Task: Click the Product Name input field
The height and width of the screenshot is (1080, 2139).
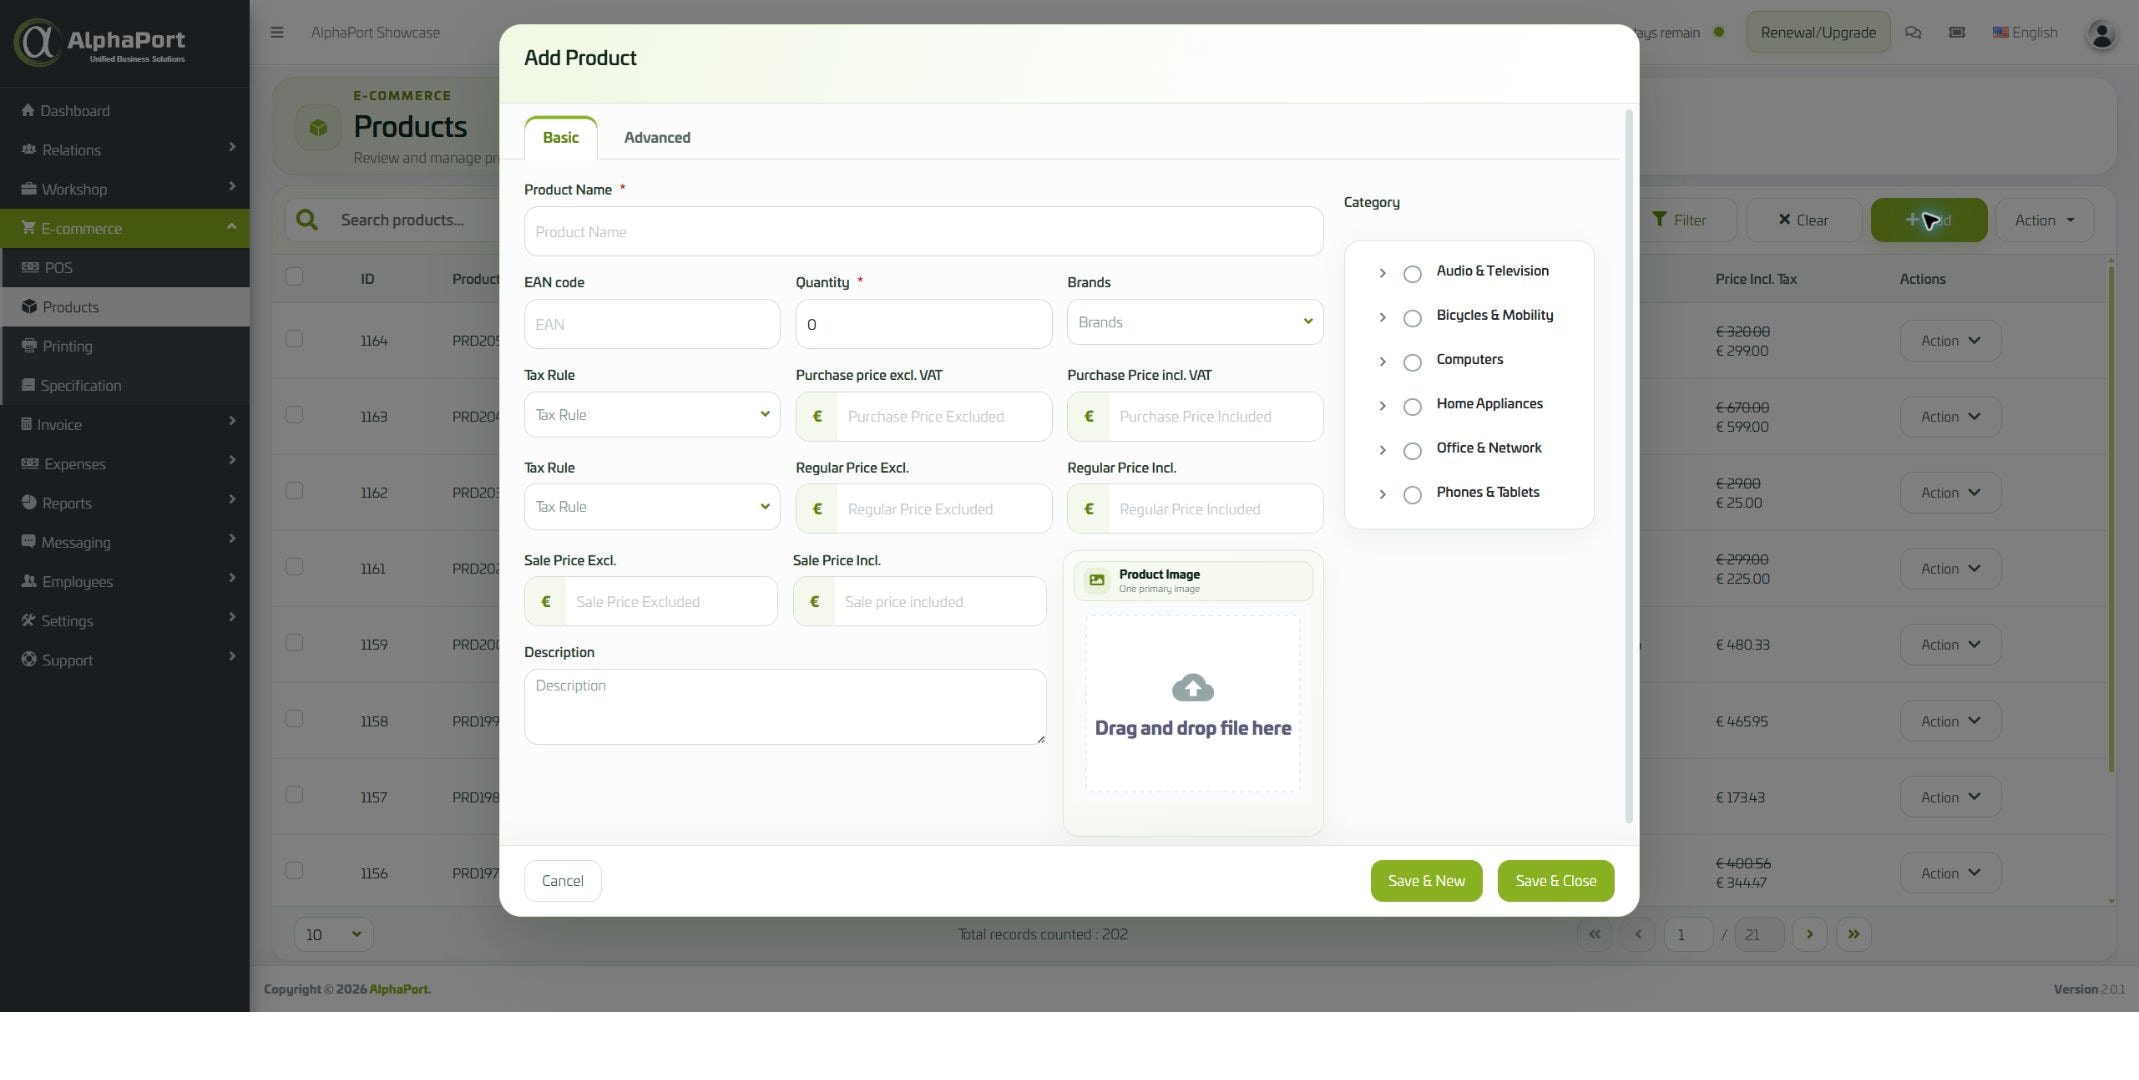Action: 923,231
